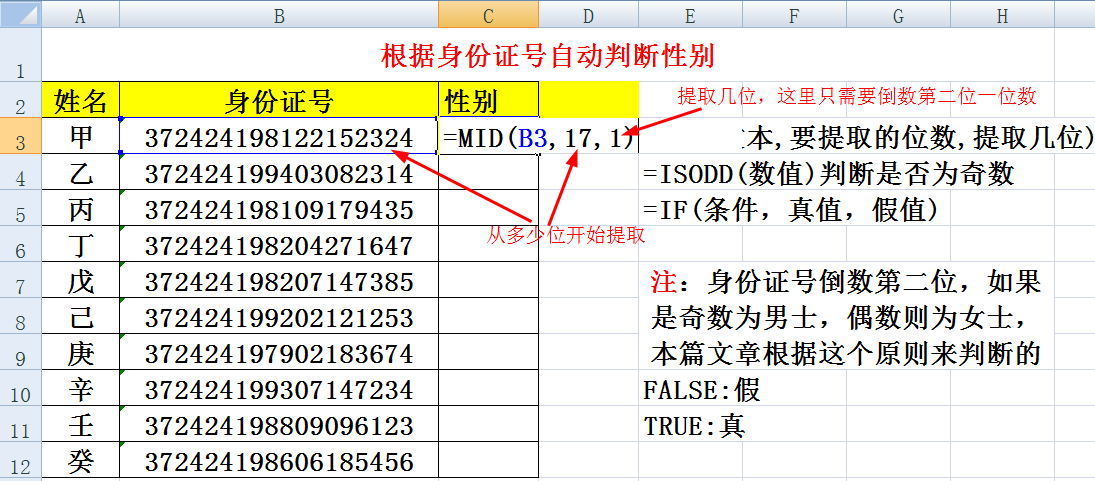Select column G header
The width and height of the screenshot is (1095, 481).
pos(898,15)
